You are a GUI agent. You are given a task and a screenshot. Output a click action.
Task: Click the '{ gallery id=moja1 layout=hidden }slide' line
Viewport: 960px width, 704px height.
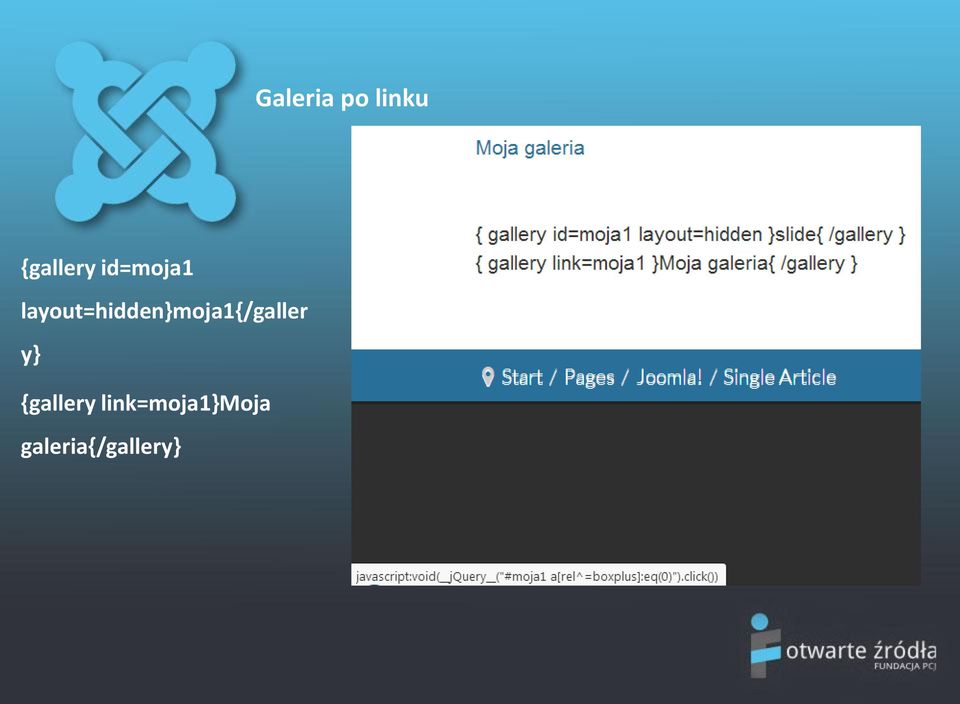click(690, 234)
